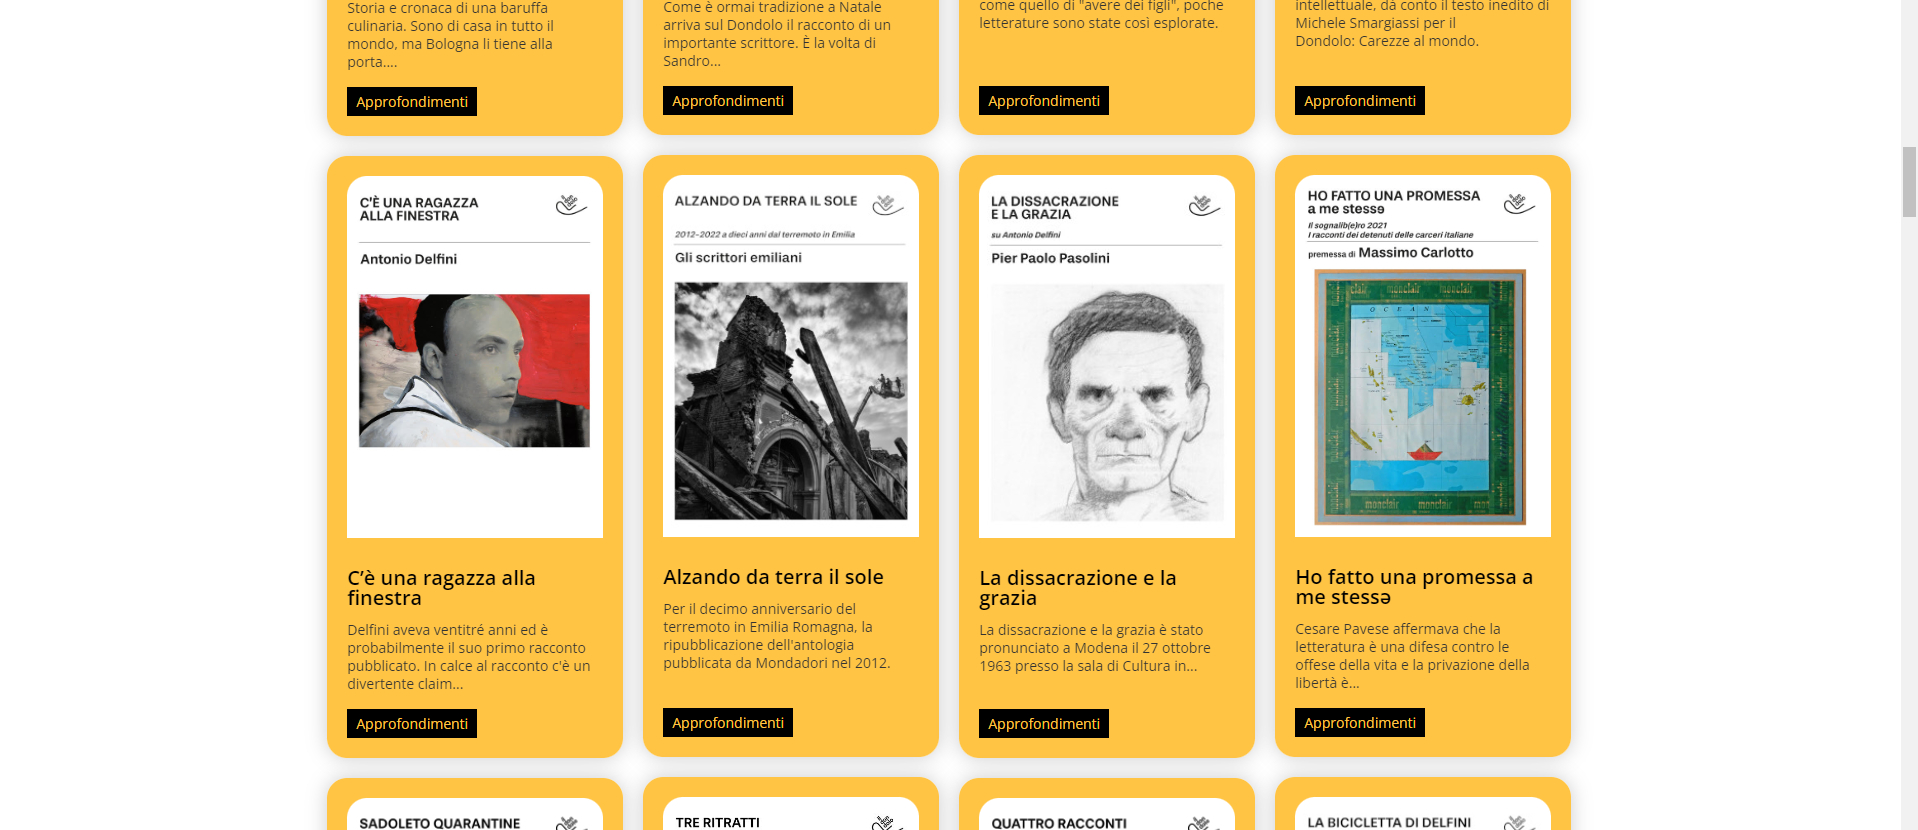Open the ocean map artwork cover
The image size is (1918, 830).
point(1421,397)
